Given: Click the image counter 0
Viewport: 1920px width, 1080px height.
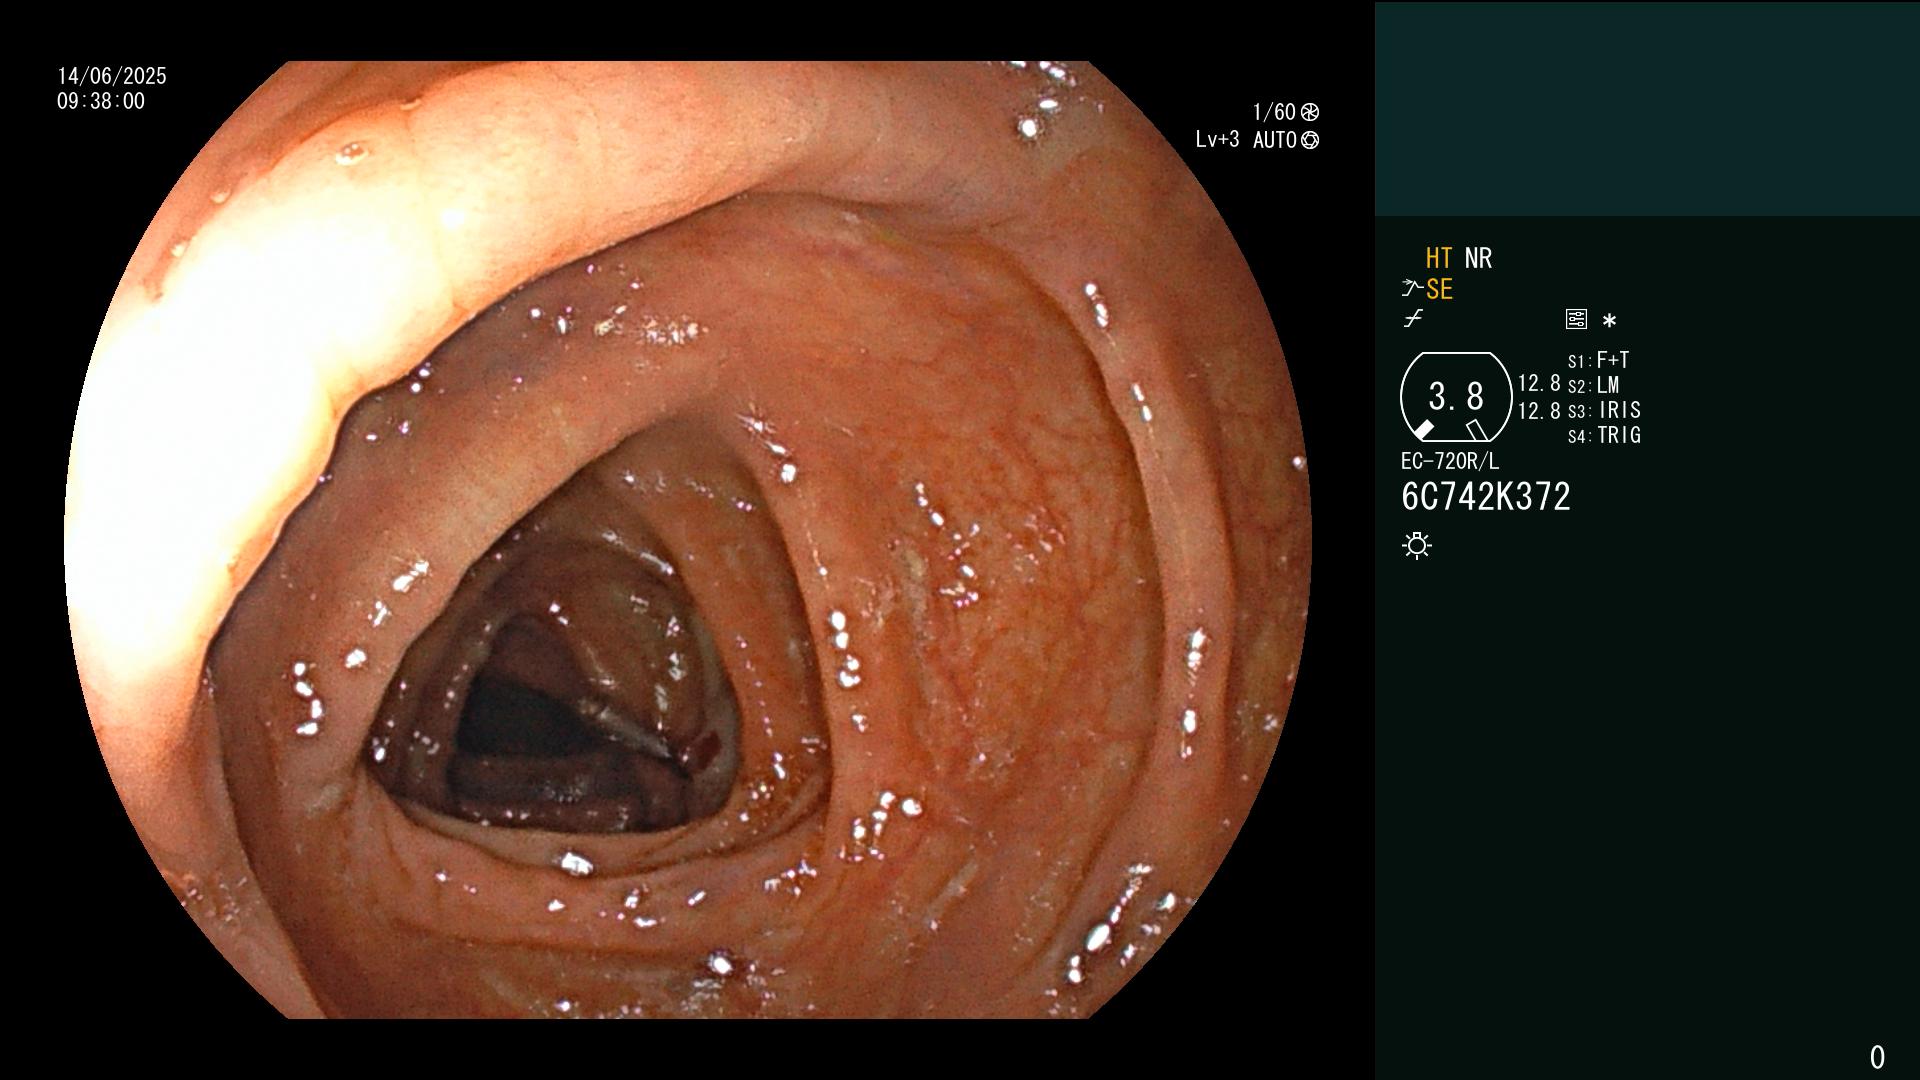Looking at the screenshot, I should point(1877,1057).
